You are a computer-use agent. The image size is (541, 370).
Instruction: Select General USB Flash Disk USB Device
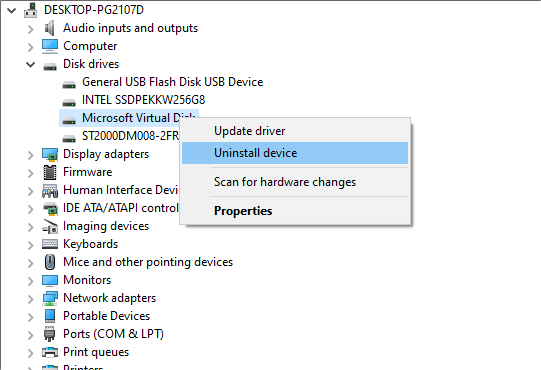point(173,82)
